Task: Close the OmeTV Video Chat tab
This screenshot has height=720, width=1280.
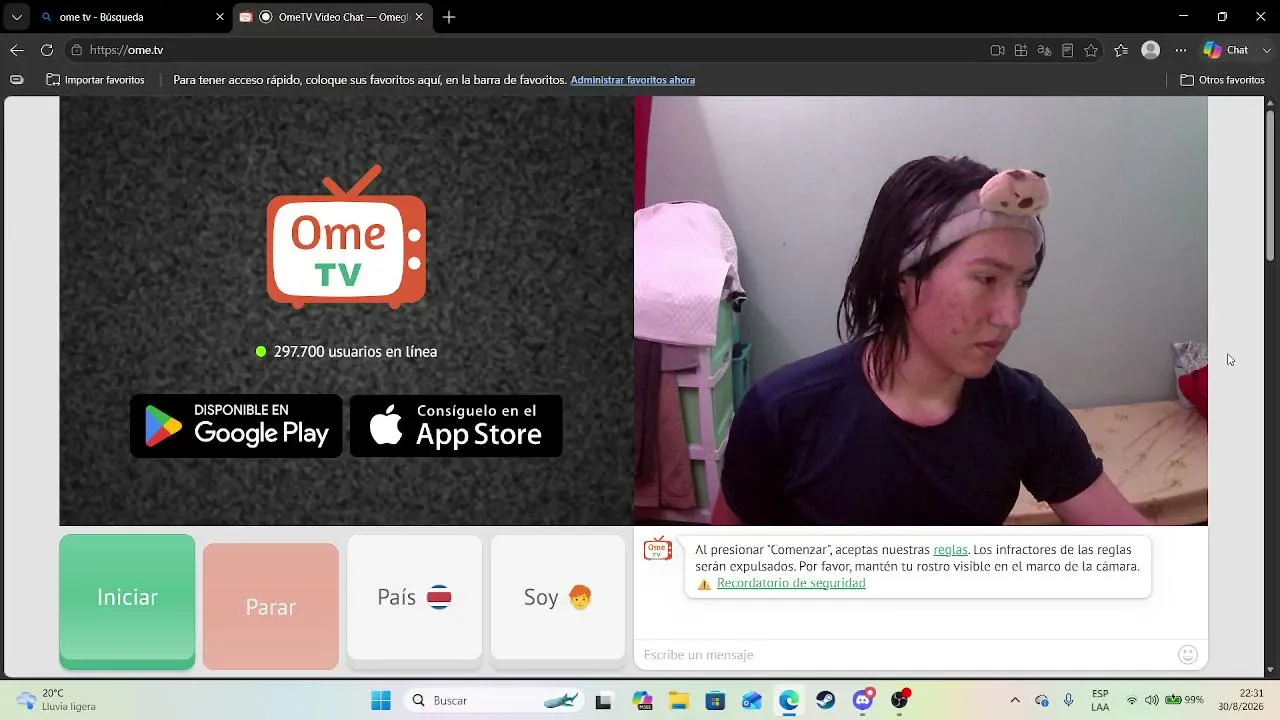Action: (x=420, y=17)
